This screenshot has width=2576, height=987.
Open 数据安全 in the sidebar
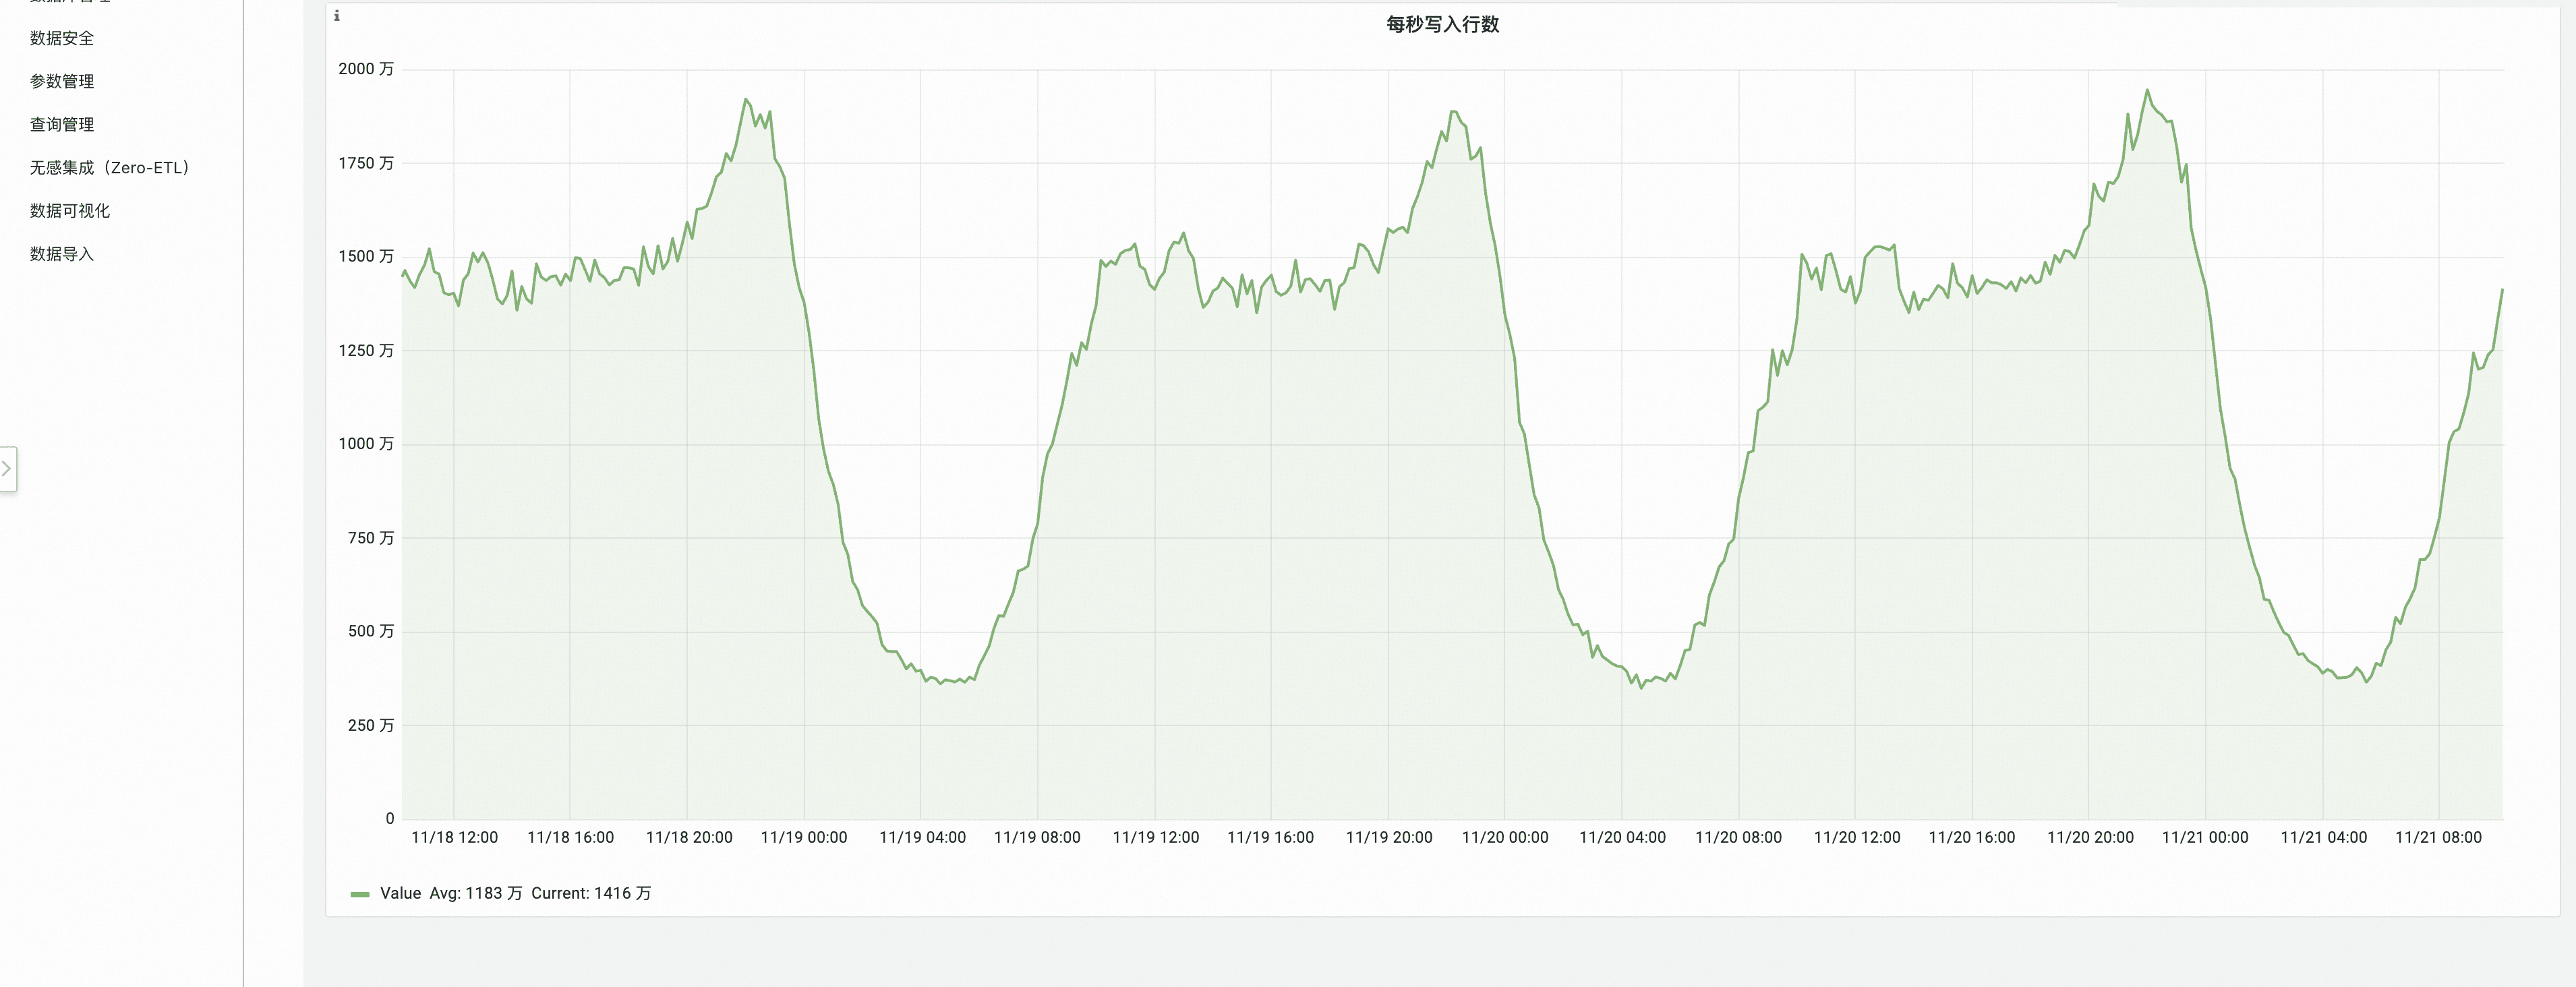(x=62, y=38)
